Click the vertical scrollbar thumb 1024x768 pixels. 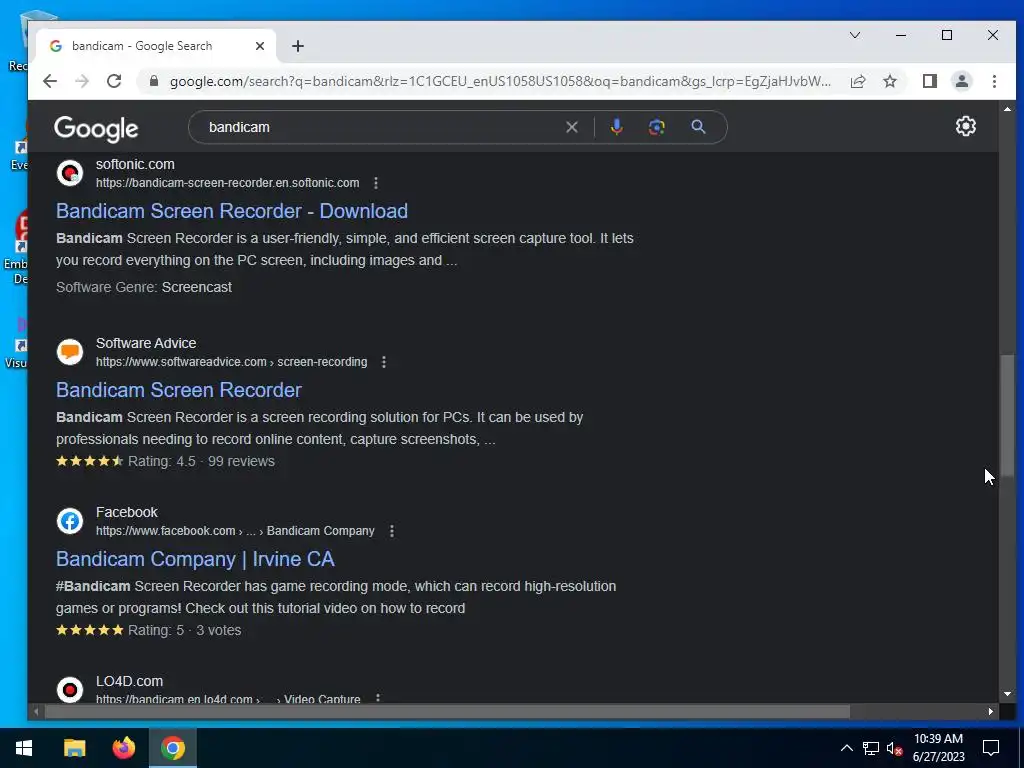point(1007,415)
